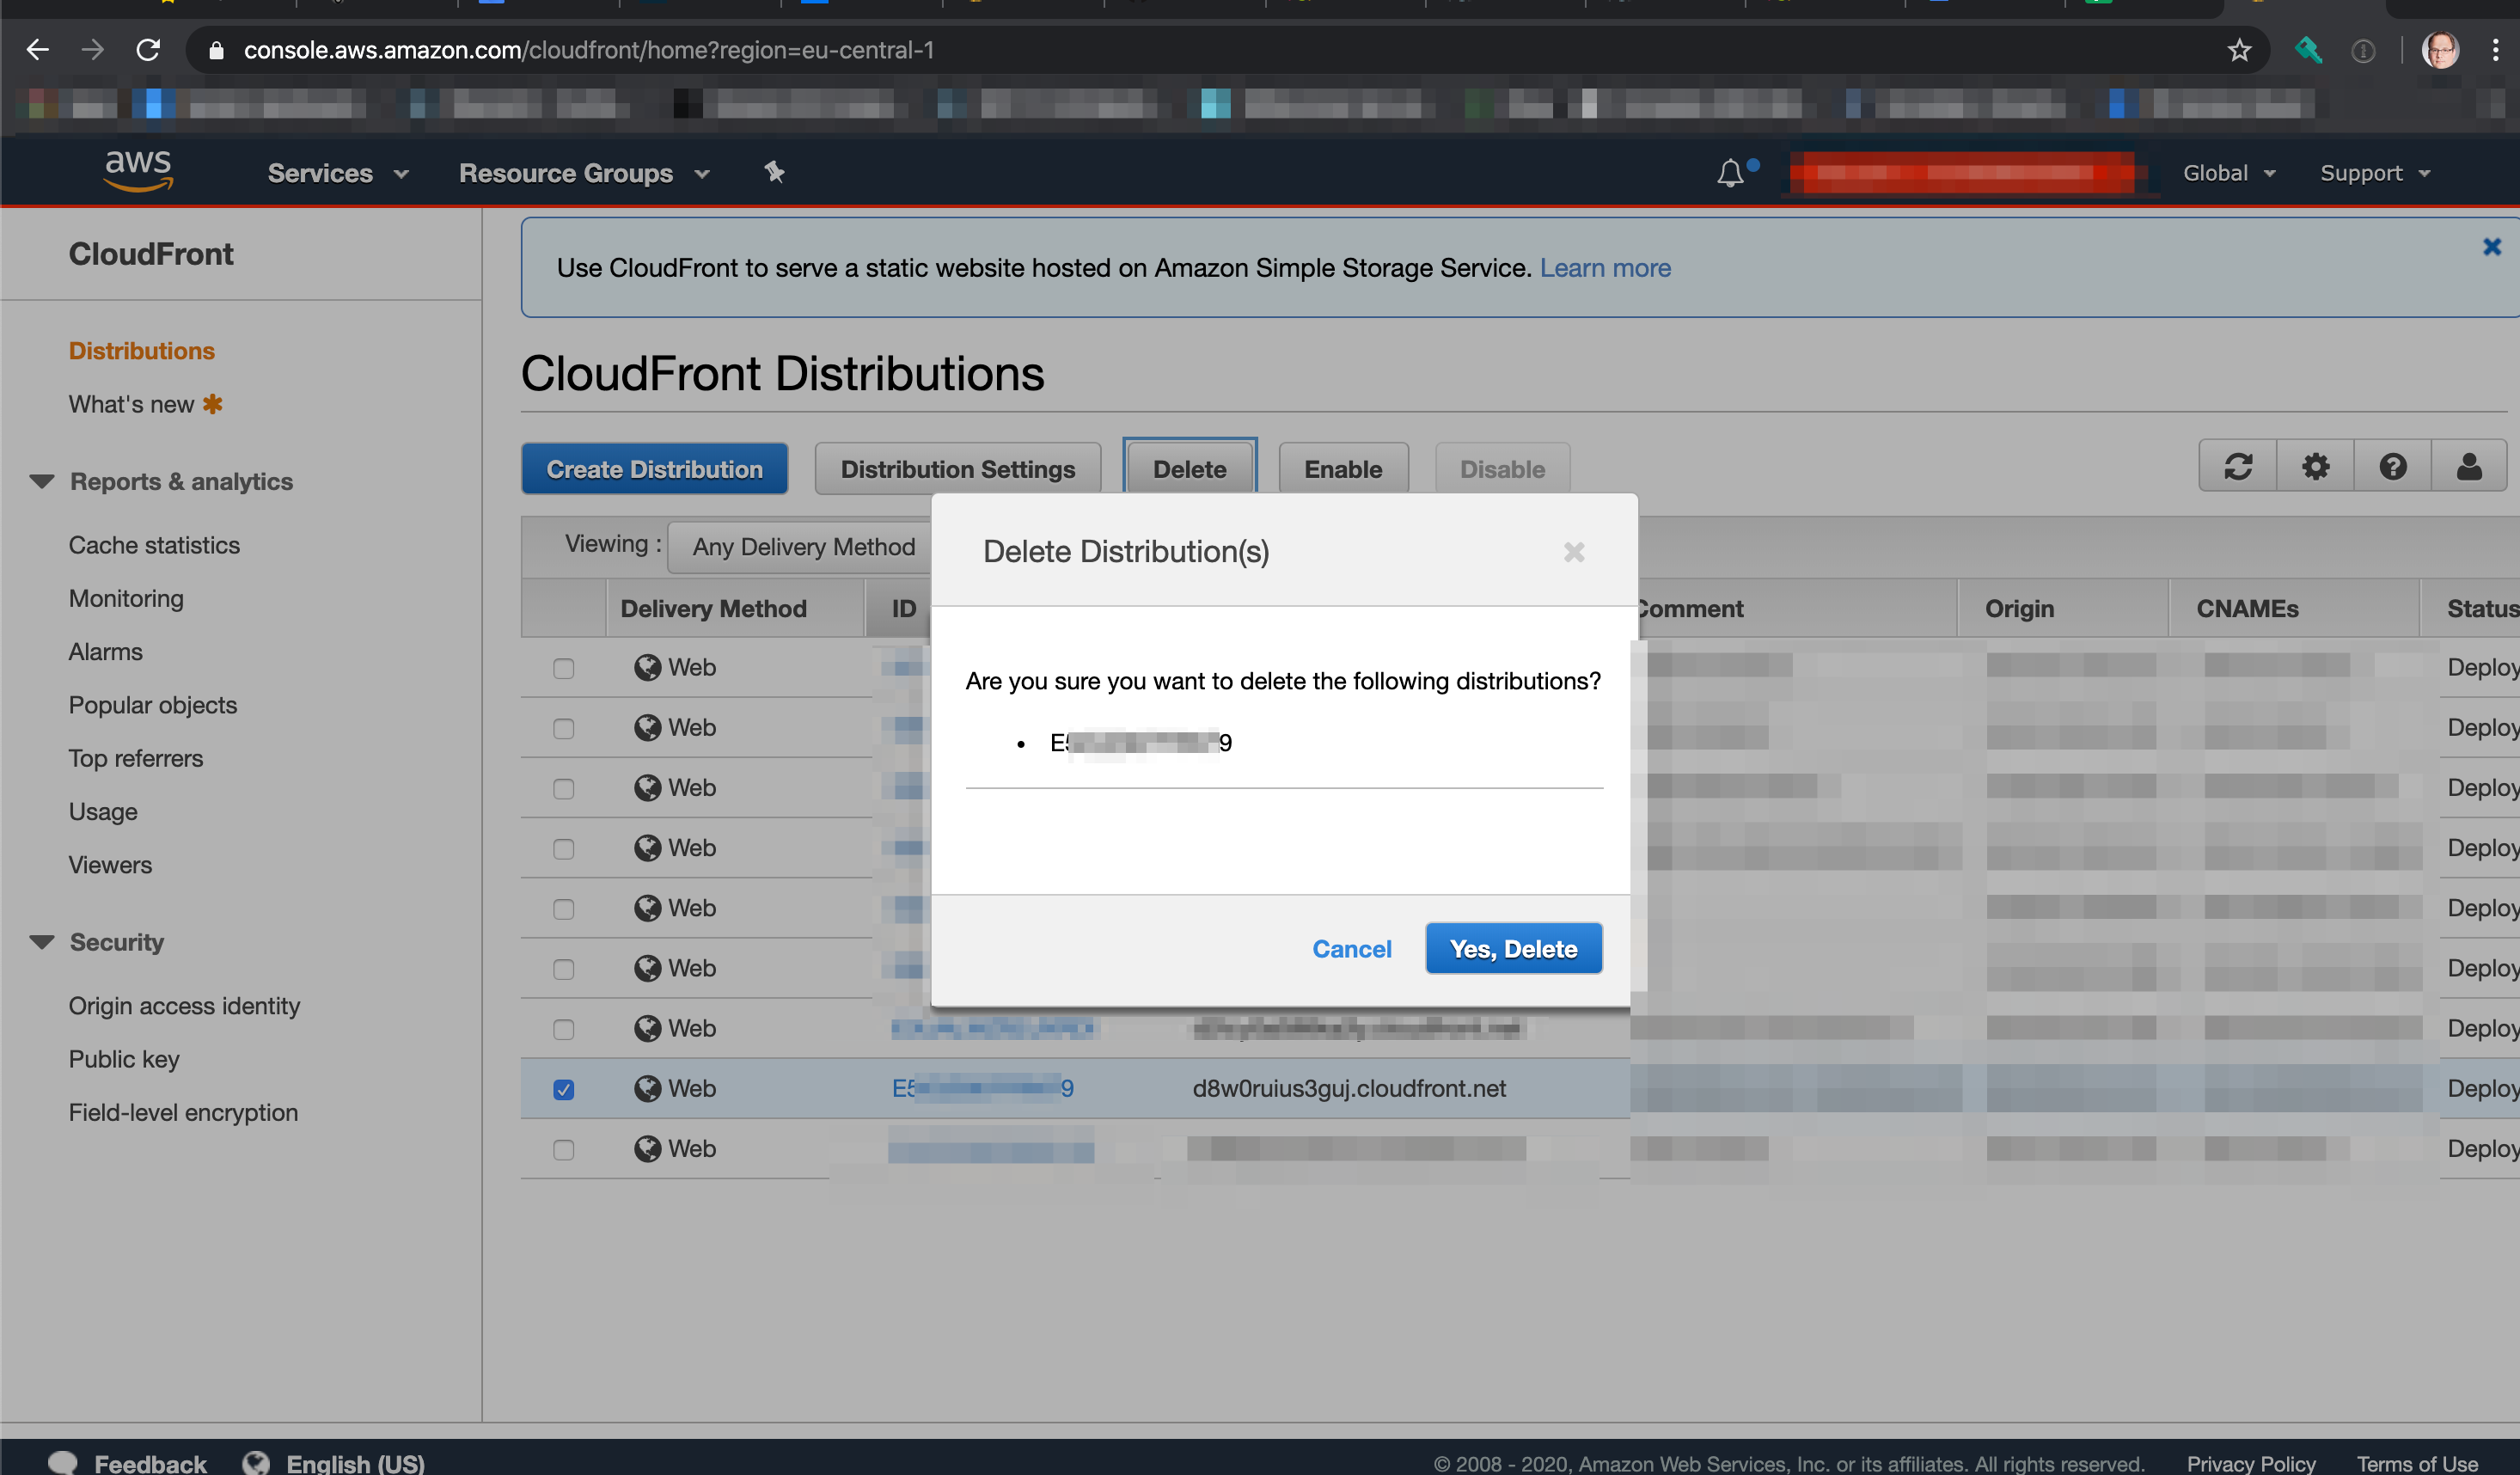Open Monitoring in the sidebar
2520x1475 pixels.
click(126, 598)
